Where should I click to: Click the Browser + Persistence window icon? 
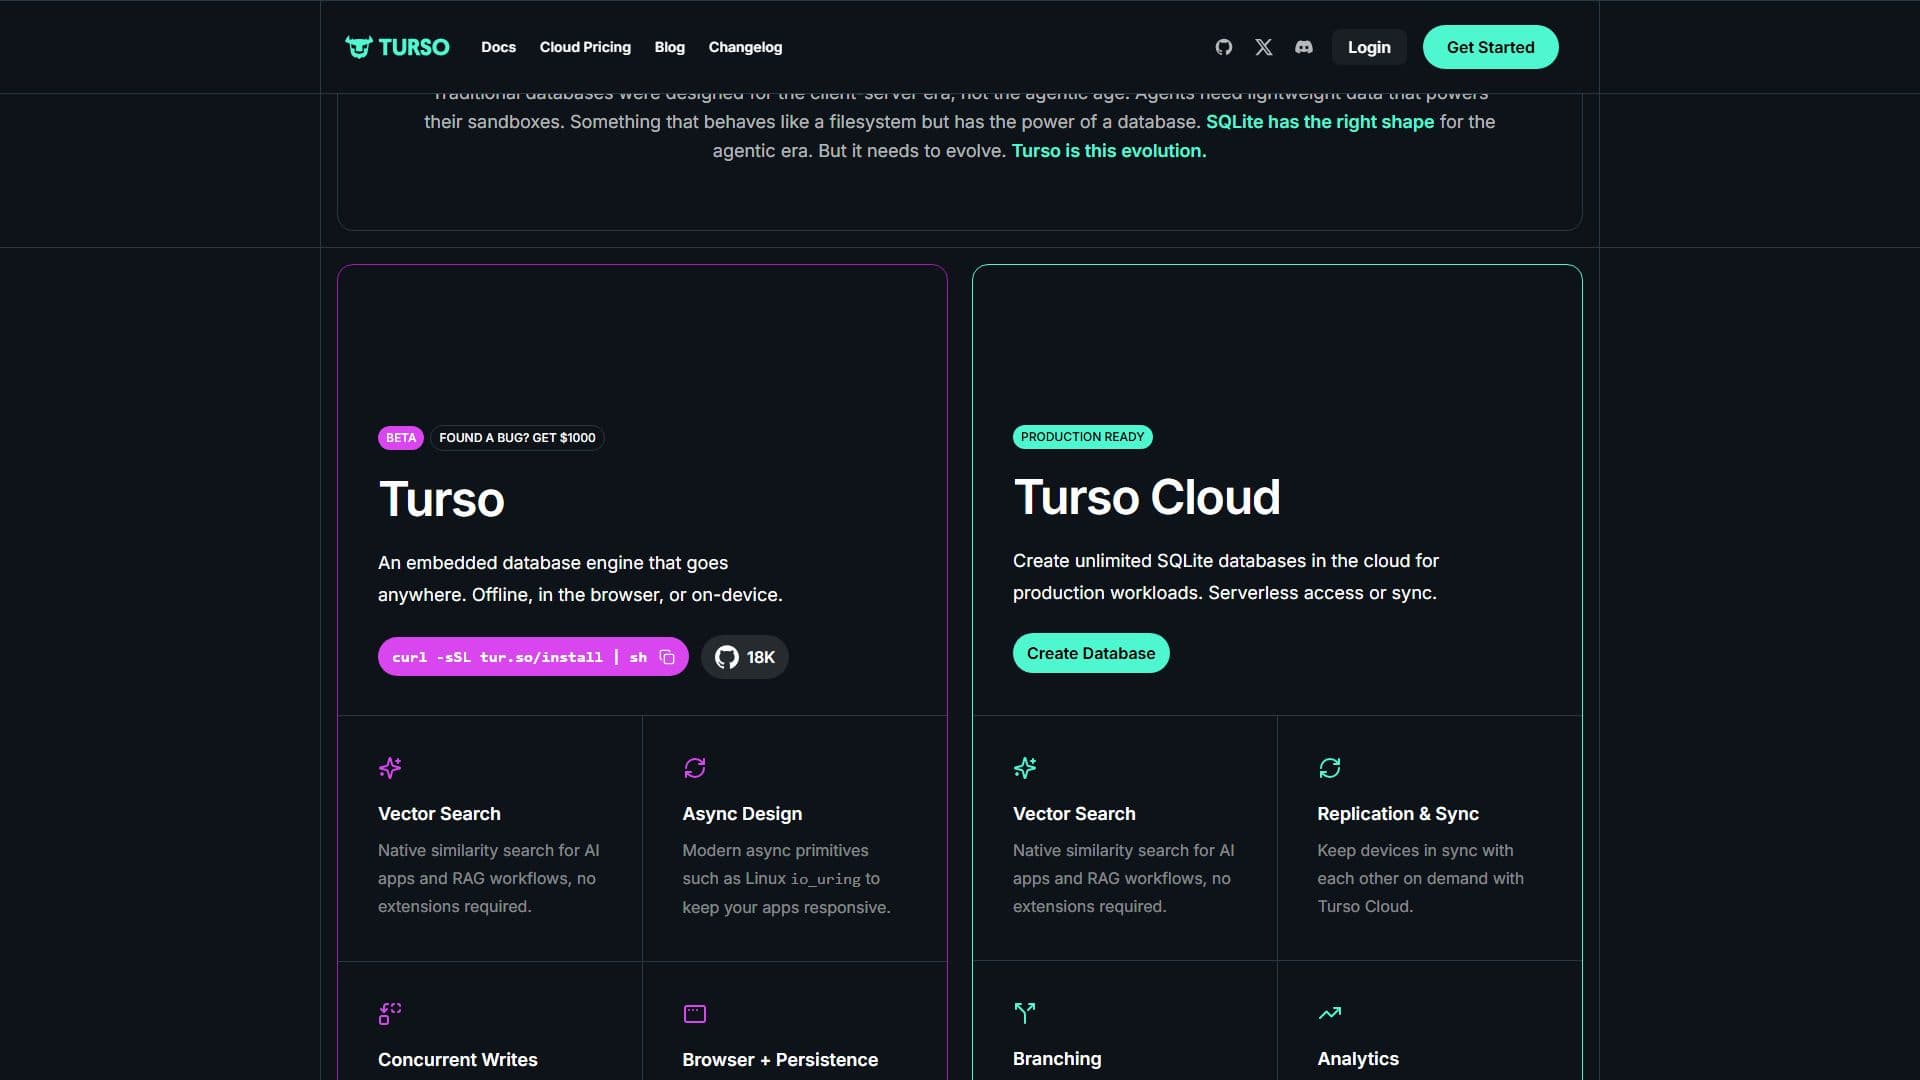(695, 1014)
